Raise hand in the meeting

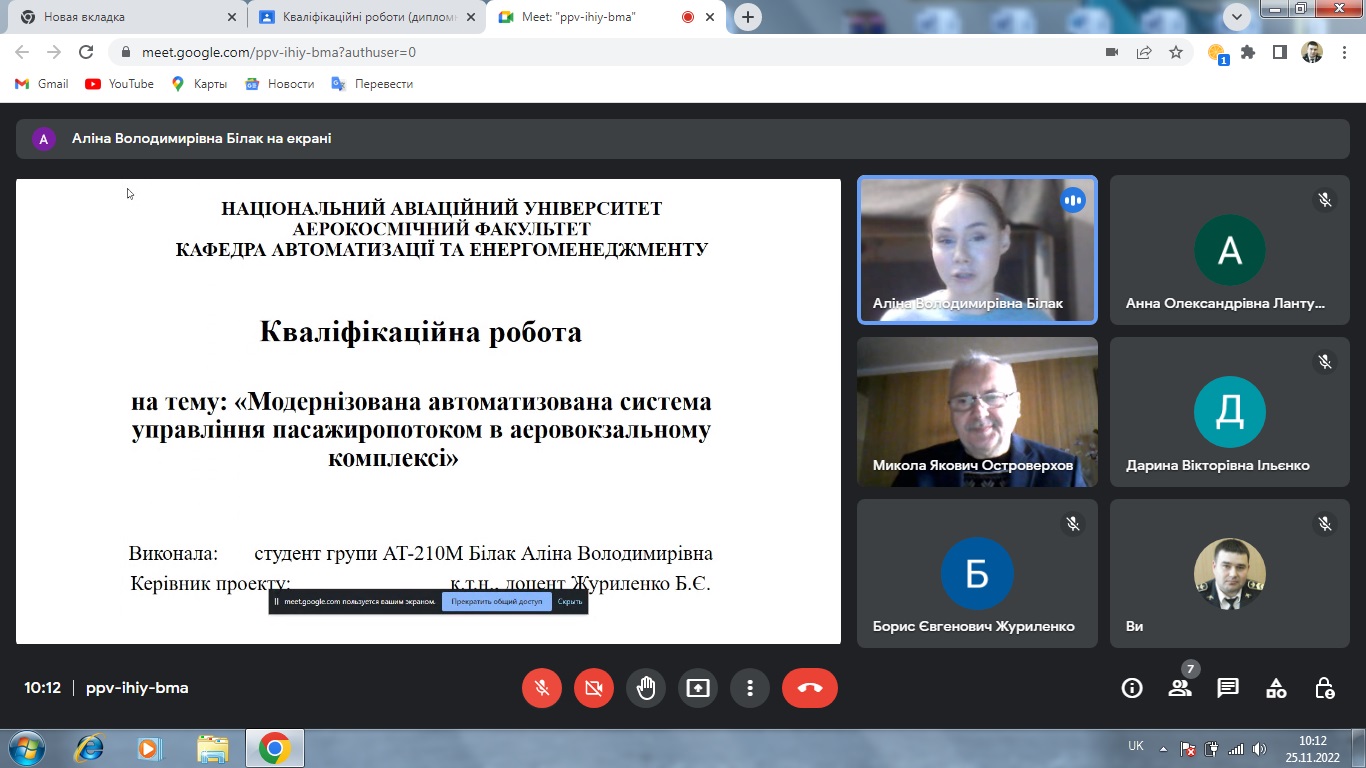(646, 688)
